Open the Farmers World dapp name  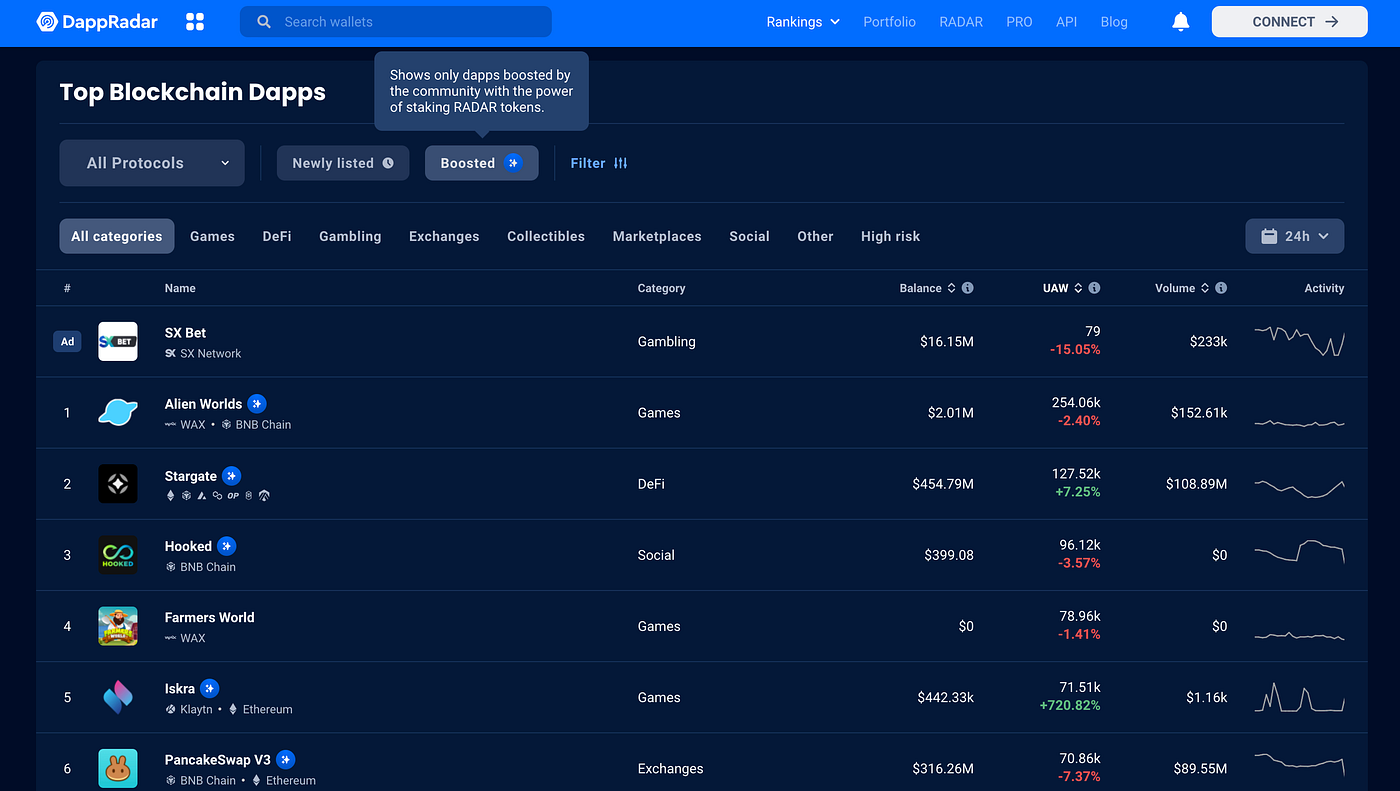tap(210, 617)
